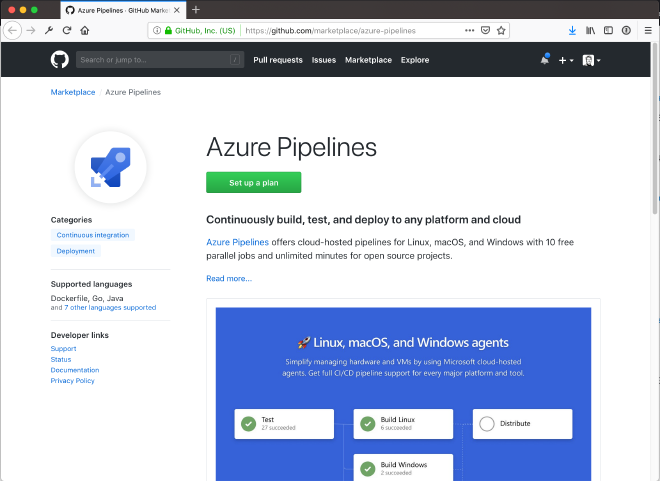The height and width of the screenshot is (481, 660).
Task: Open developer tools wrench icon
Action: click(49, 30)
